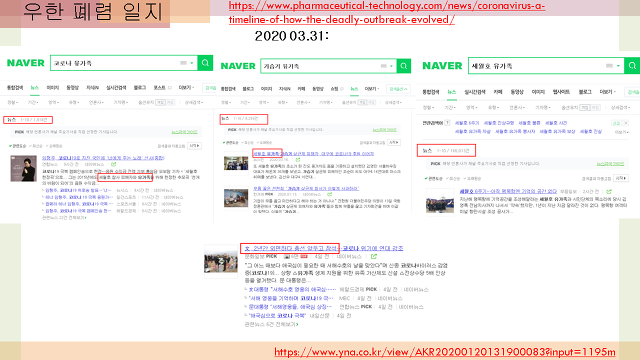Click the search magnifier in the 세월호 유가족 search

coord(632,65)
